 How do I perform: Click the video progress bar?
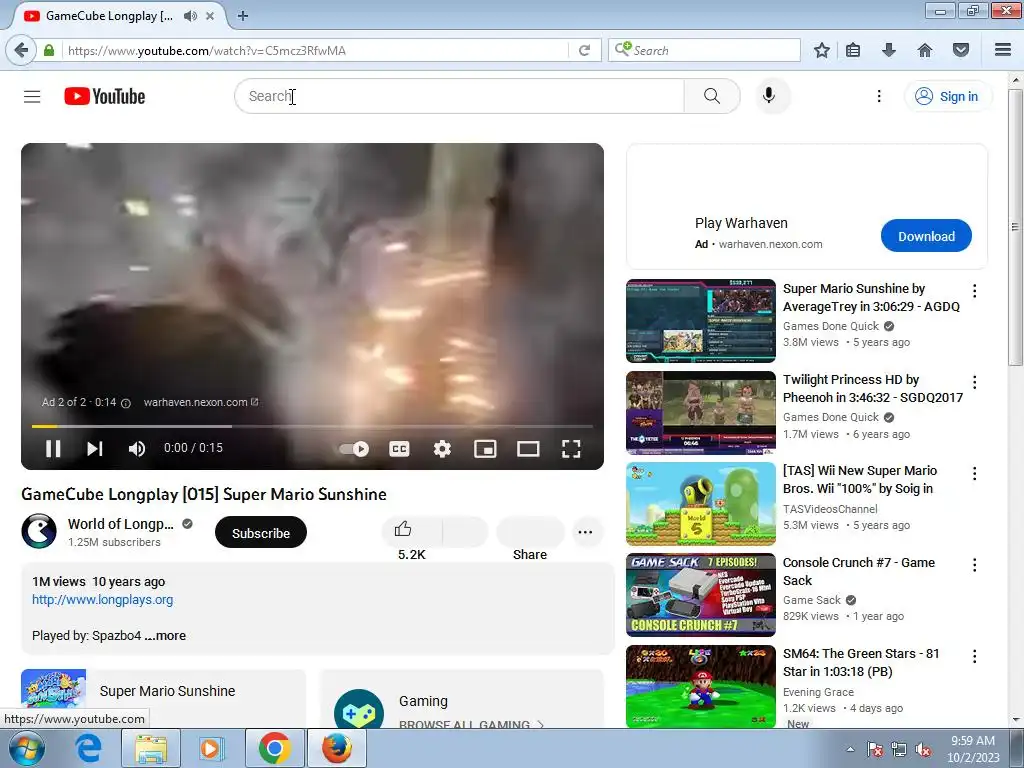[312, 426]
